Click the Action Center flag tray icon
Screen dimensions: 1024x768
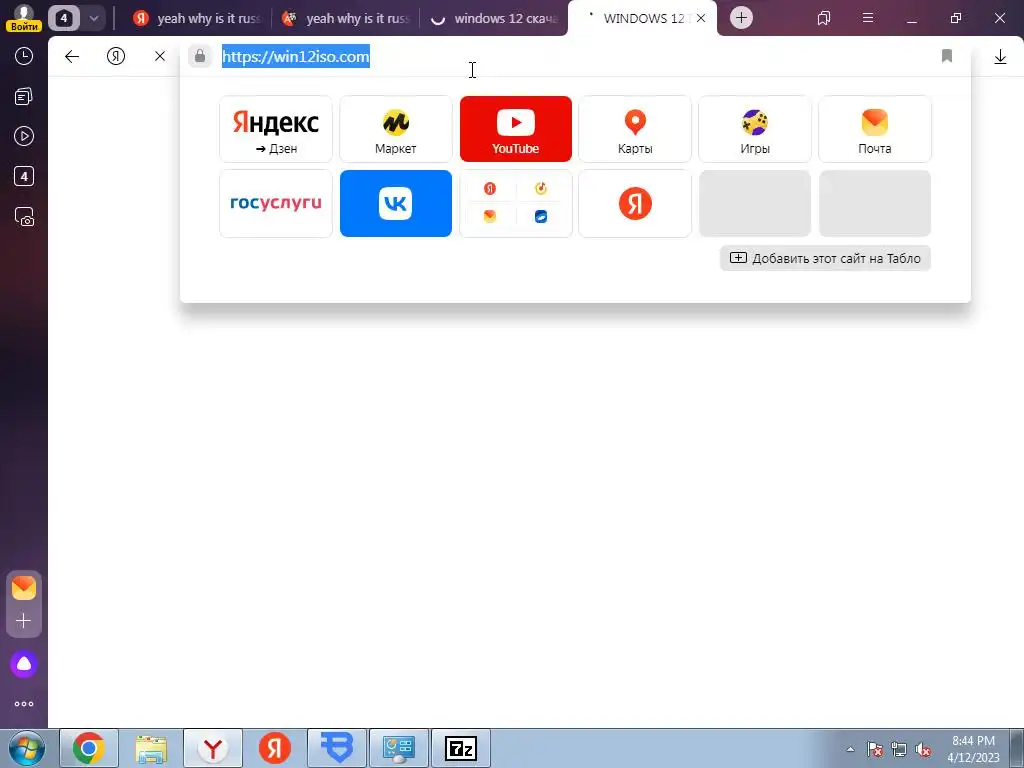click(x=874, y=750)
